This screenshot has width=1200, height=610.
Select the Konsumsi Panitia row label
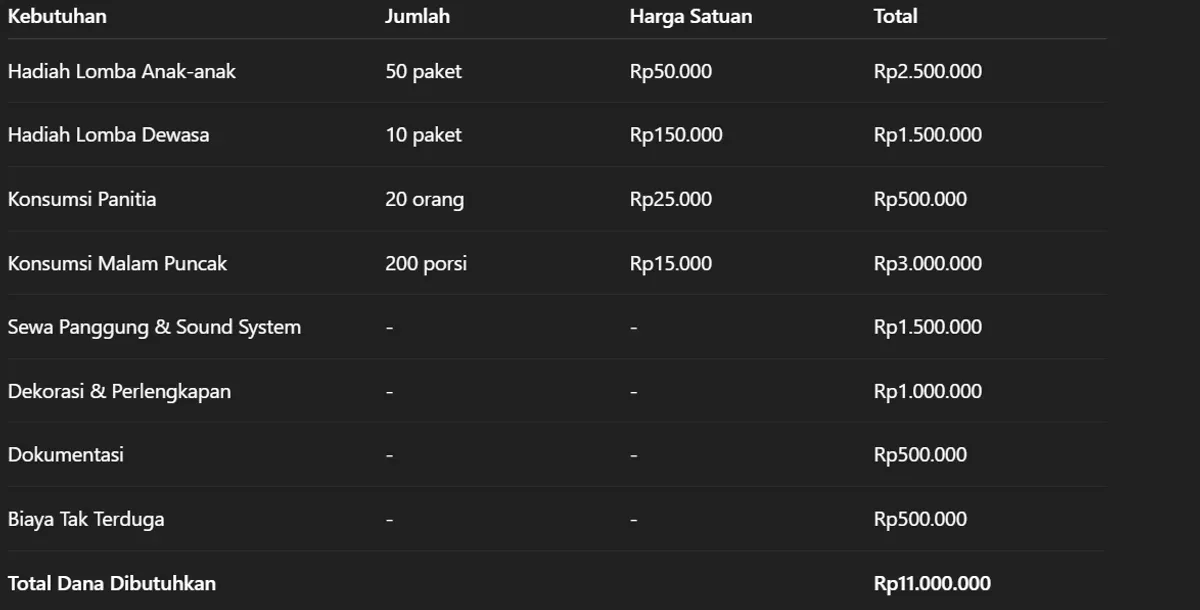[x=82, y=199]
